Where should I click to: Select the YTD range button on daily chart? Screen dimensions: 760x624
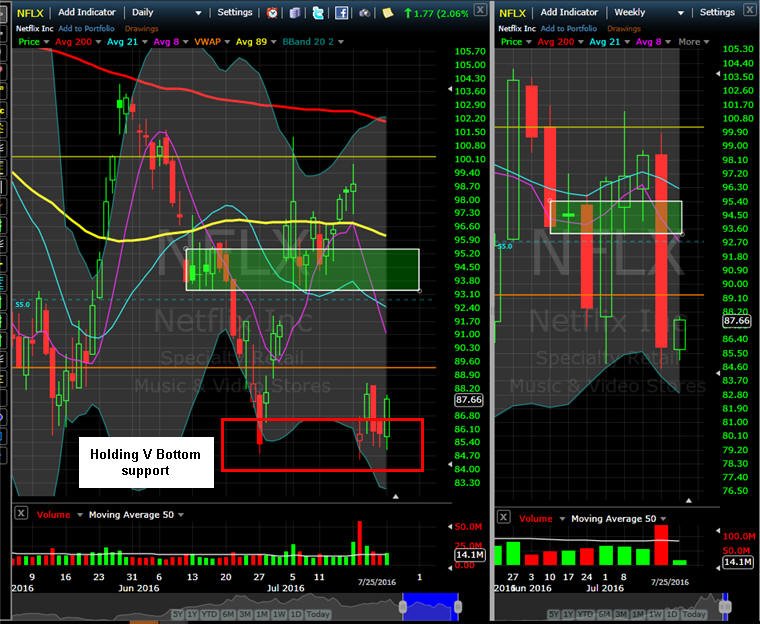coord(209,614)
